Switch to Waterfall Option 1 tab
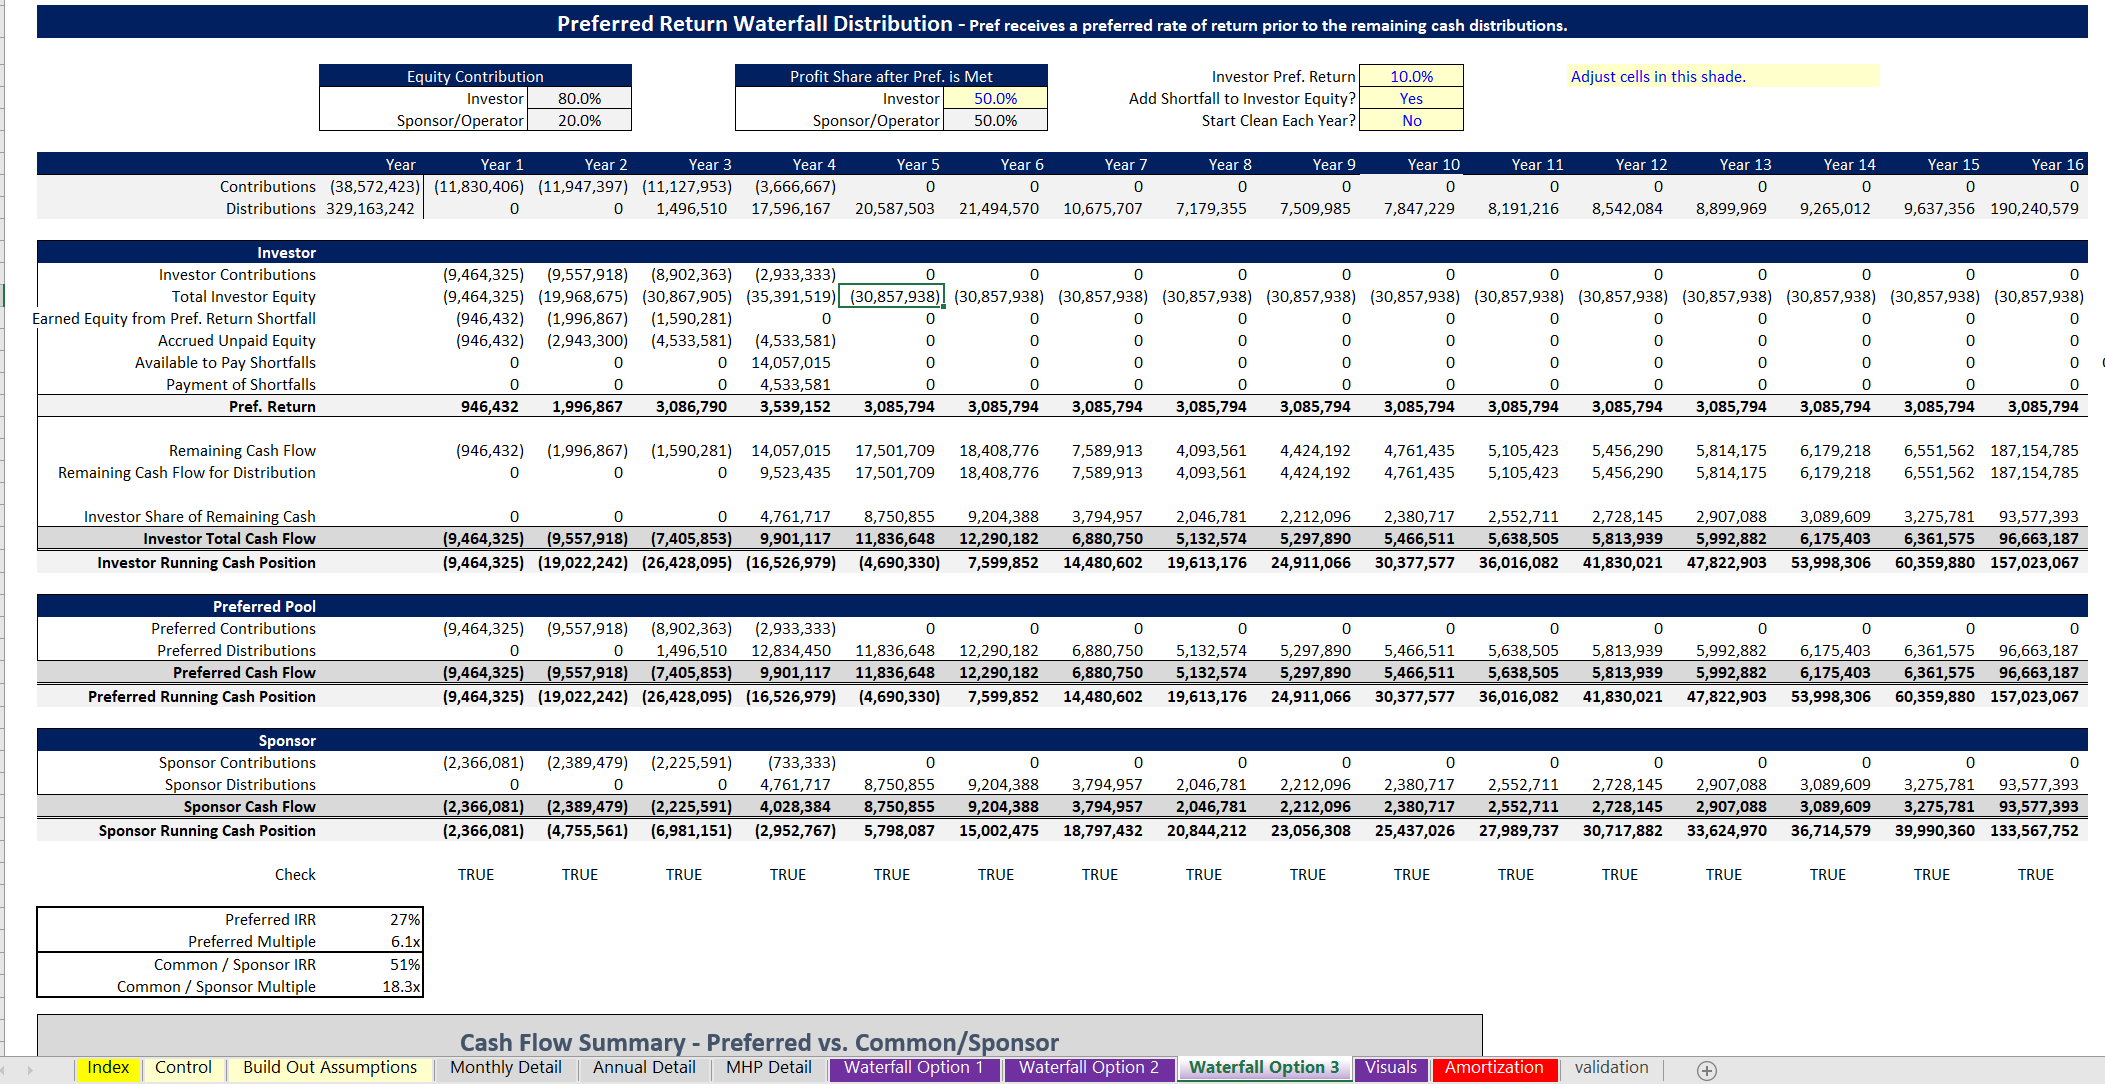The width and height of the screenshot is (2105, 1084). point(913,1068)
